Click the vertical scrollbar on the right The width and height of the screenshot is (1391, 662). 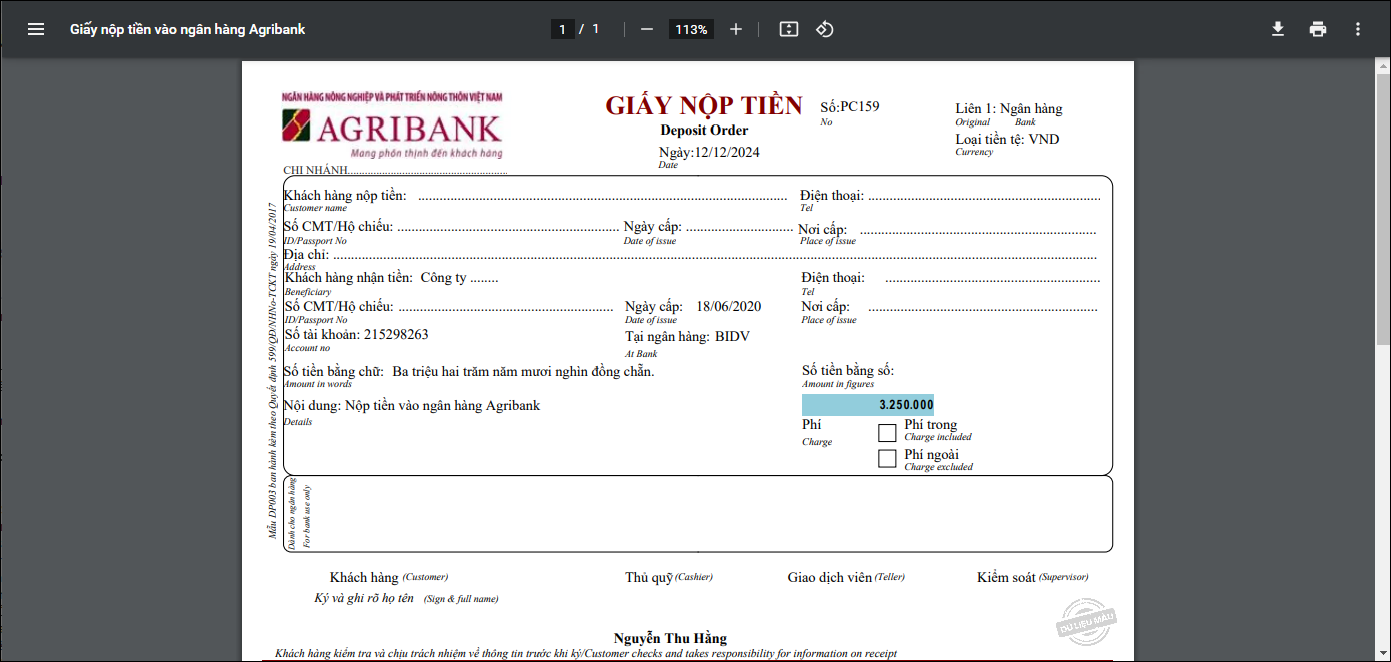pos(1383,200)
